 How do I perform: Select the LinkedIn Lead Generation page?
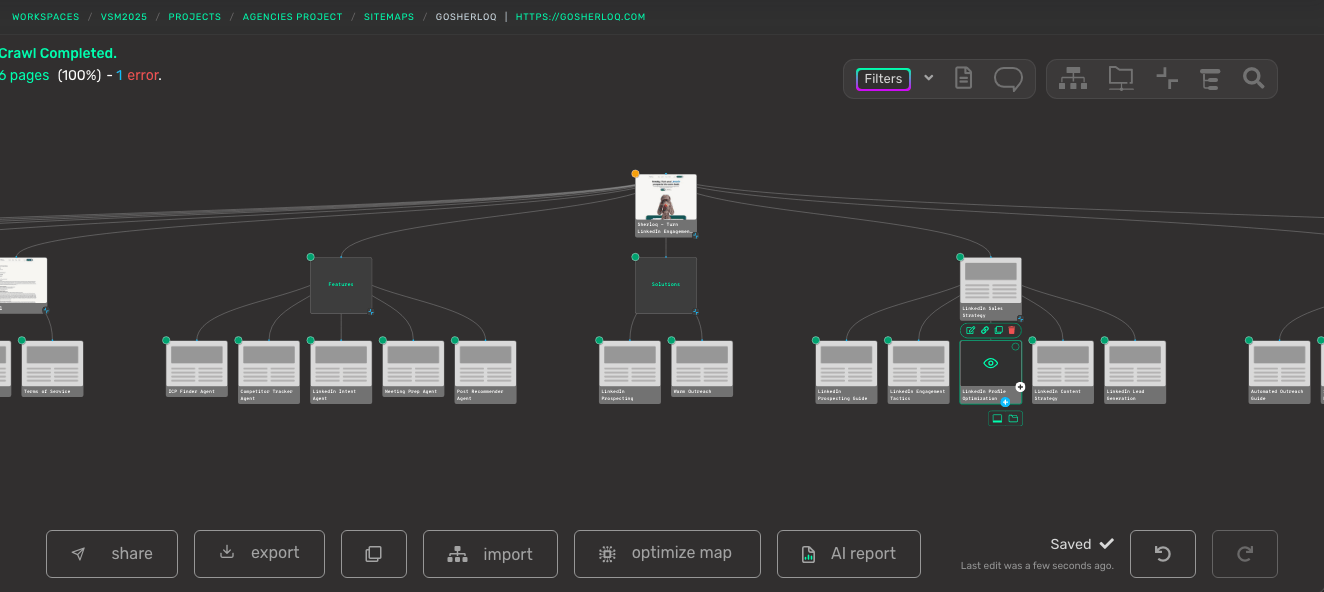click(x=1135, y=372)
